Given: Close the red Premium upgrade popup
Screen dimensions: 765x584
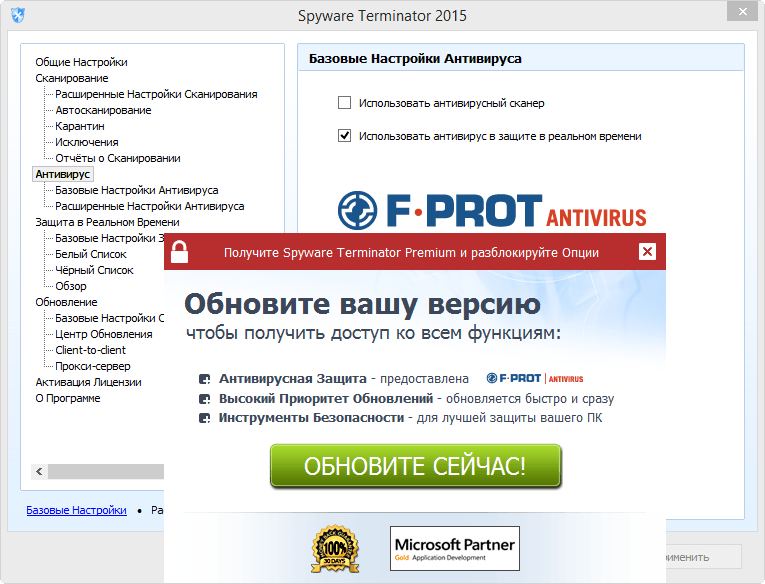Looking at the screenshot, I should click(x=647, y=252).
